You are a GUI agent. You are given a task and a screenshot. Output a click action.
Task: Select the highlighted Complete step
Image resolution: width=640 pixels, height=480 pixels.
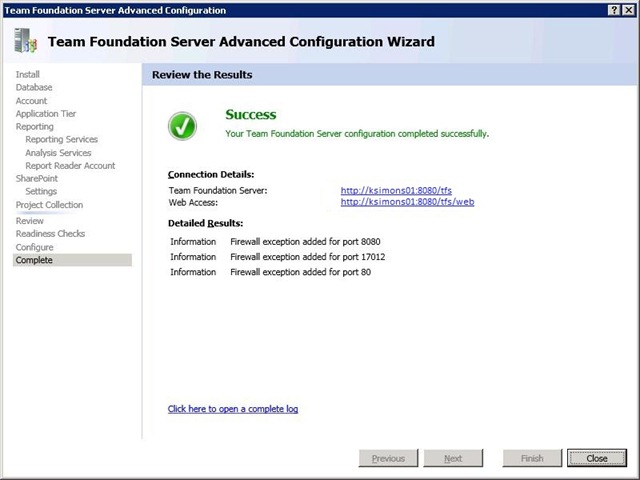72,260
